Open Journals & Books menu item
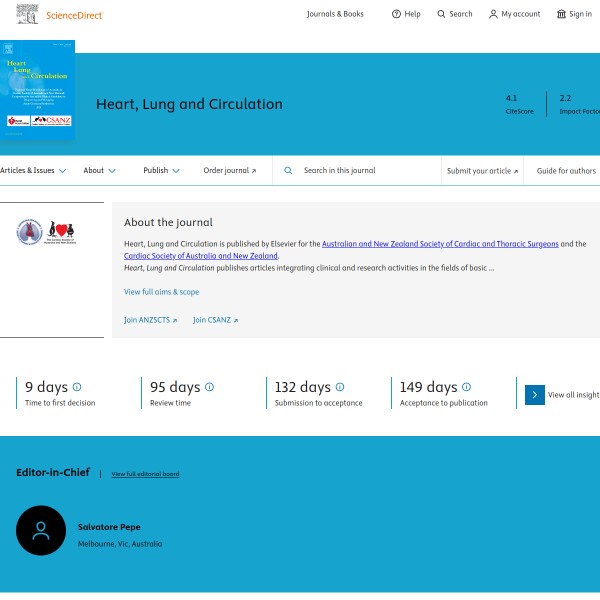The image size is (600, 600). click(335, 14)
